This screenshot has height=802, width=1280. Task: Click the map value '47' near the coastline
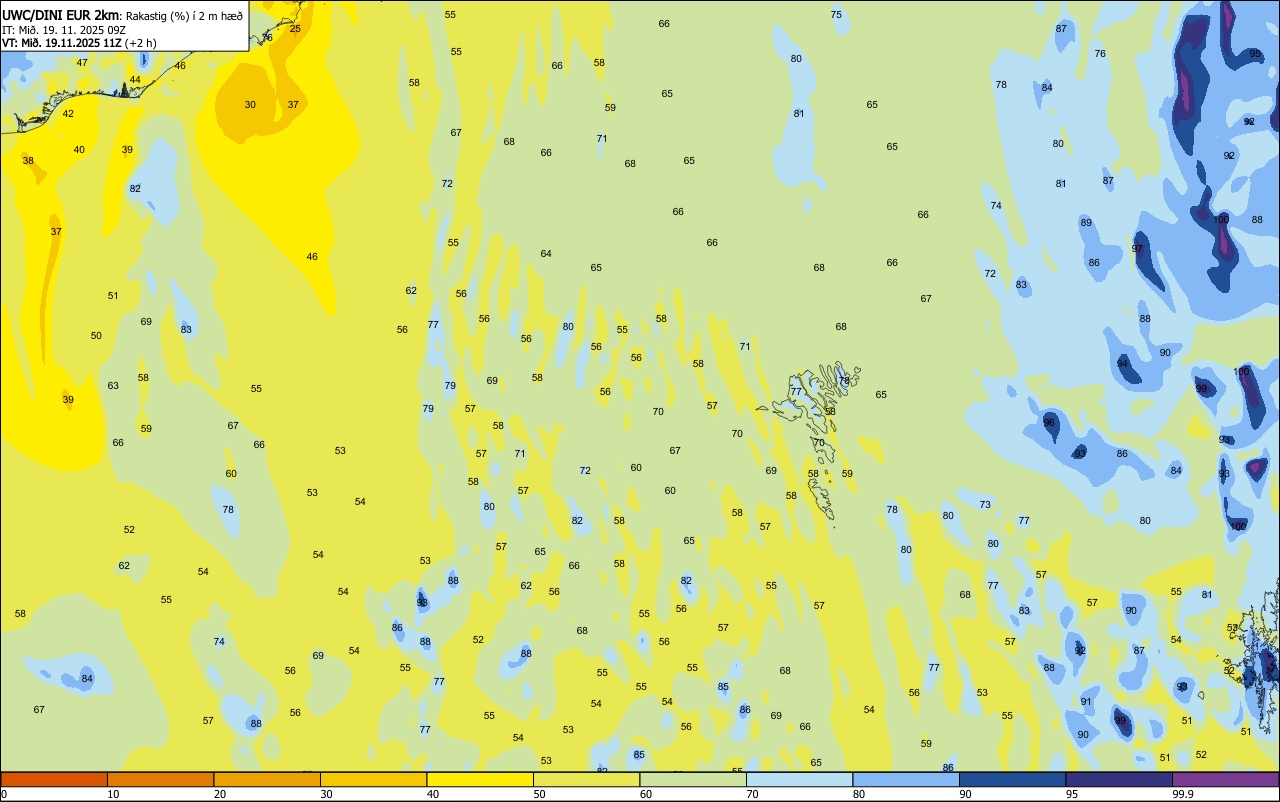pyautogui.click(x=82, y=62)
